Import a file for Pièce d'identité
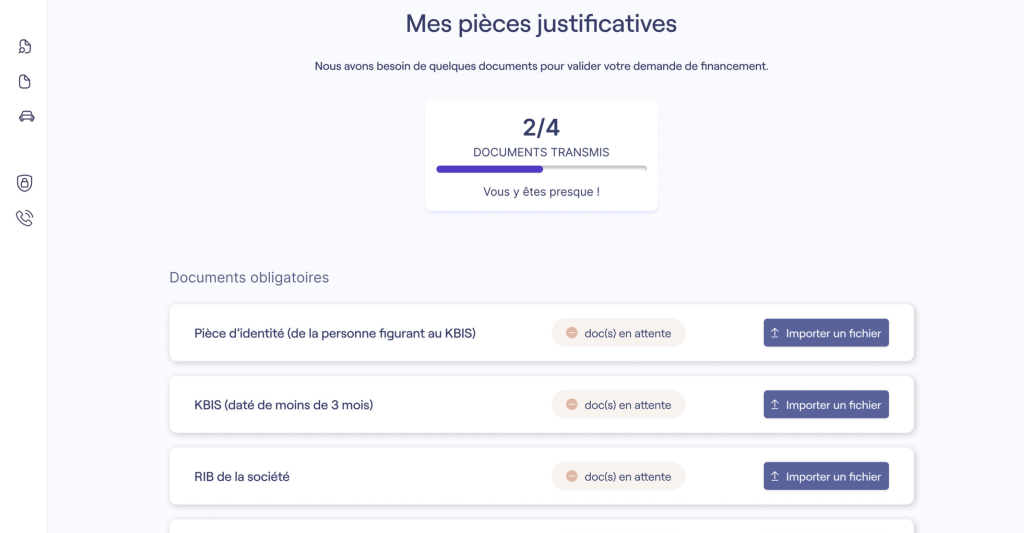This screenshot has width=1024, height=533. click(826, 333)
